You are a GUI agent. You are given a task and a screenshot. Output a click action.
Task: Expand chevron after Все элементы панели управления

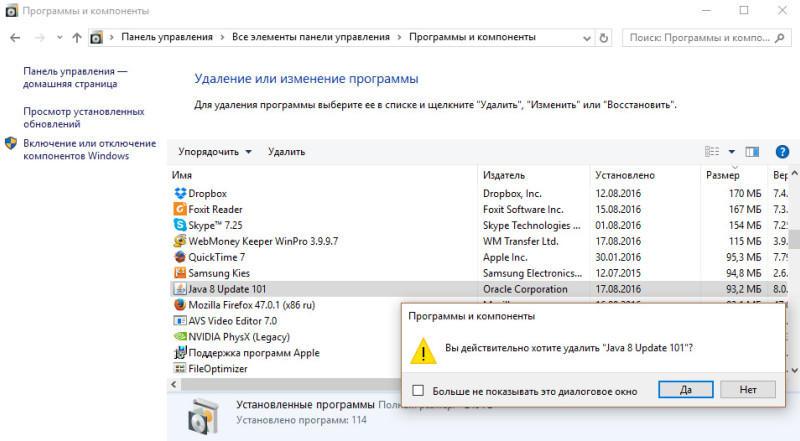coord(399,37)
